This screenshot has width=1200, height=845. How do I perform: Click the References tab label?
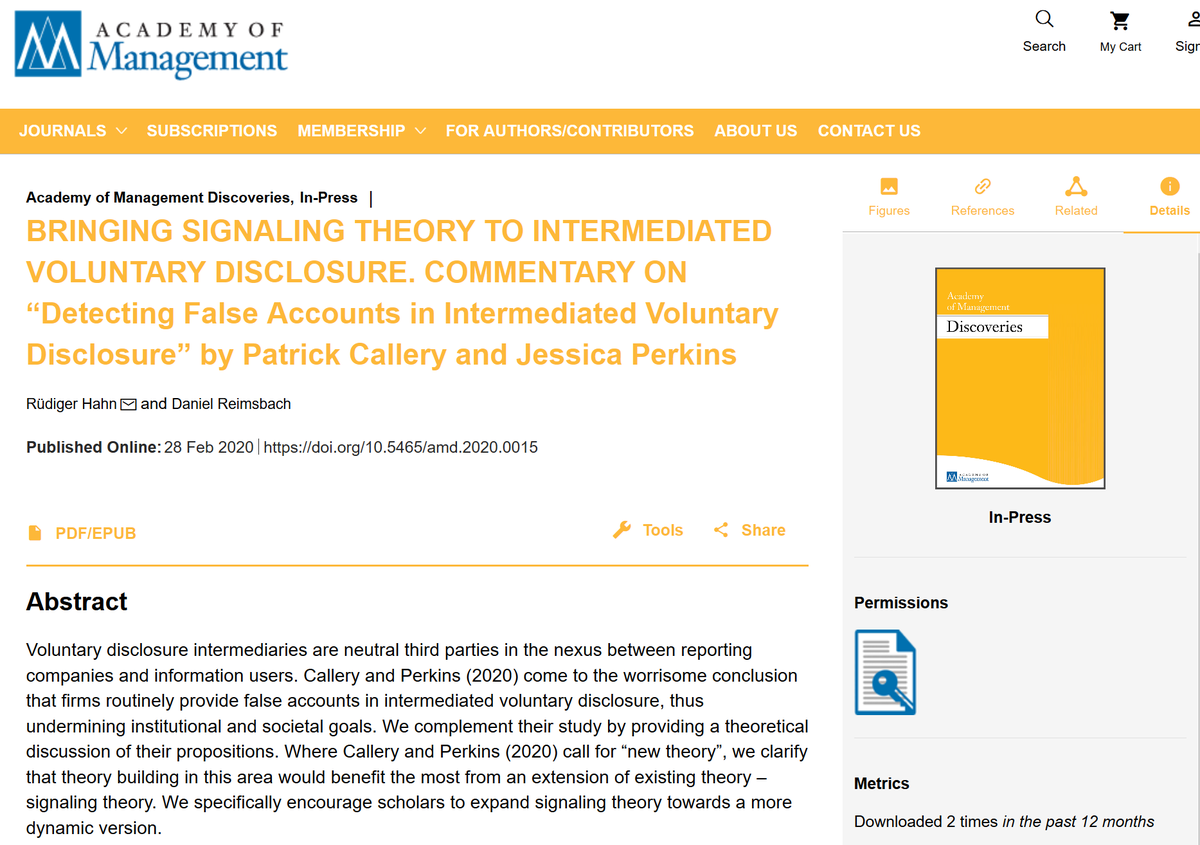coord(983,211)
